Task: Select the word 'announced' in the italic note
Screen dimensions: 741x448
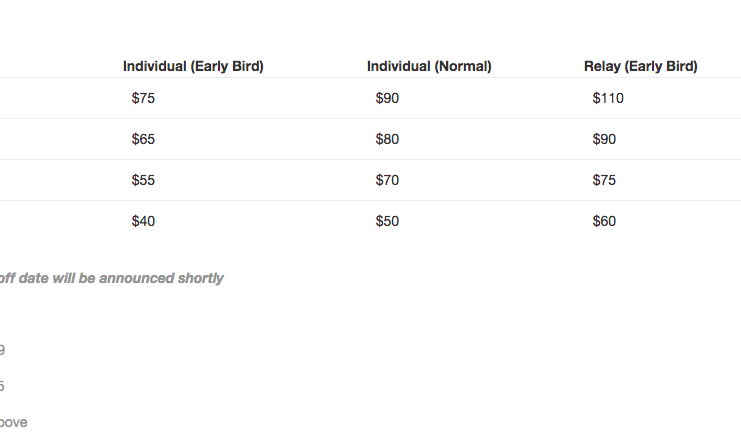Action: [137, 278]
